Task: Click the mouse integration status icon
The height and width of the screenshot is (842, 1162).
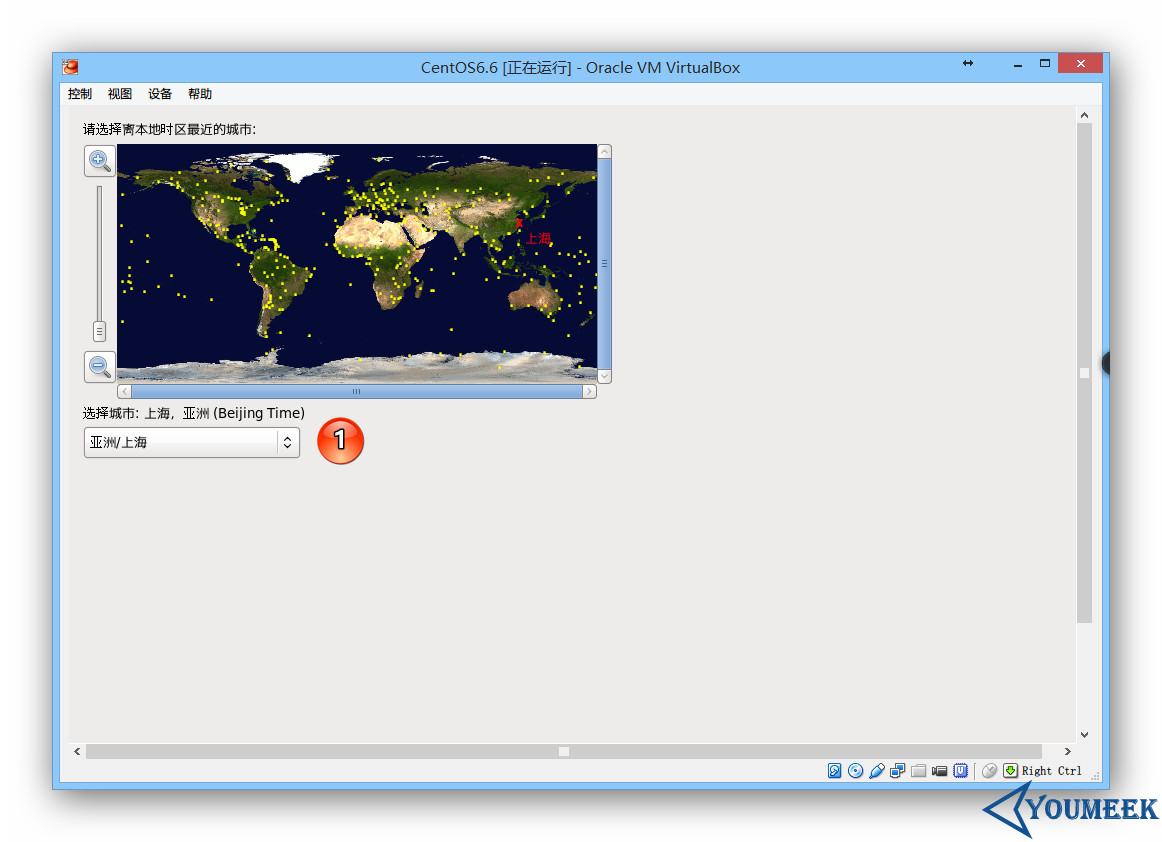Action: 989,770
